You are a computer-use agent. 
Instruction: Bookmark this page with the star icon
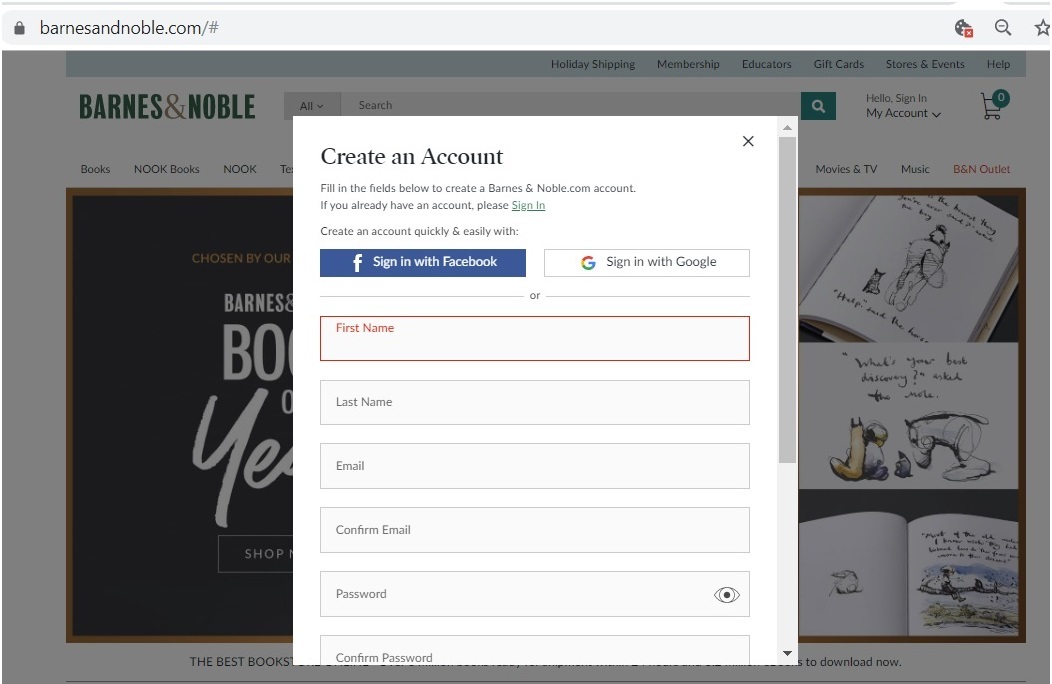(1042, 28)
